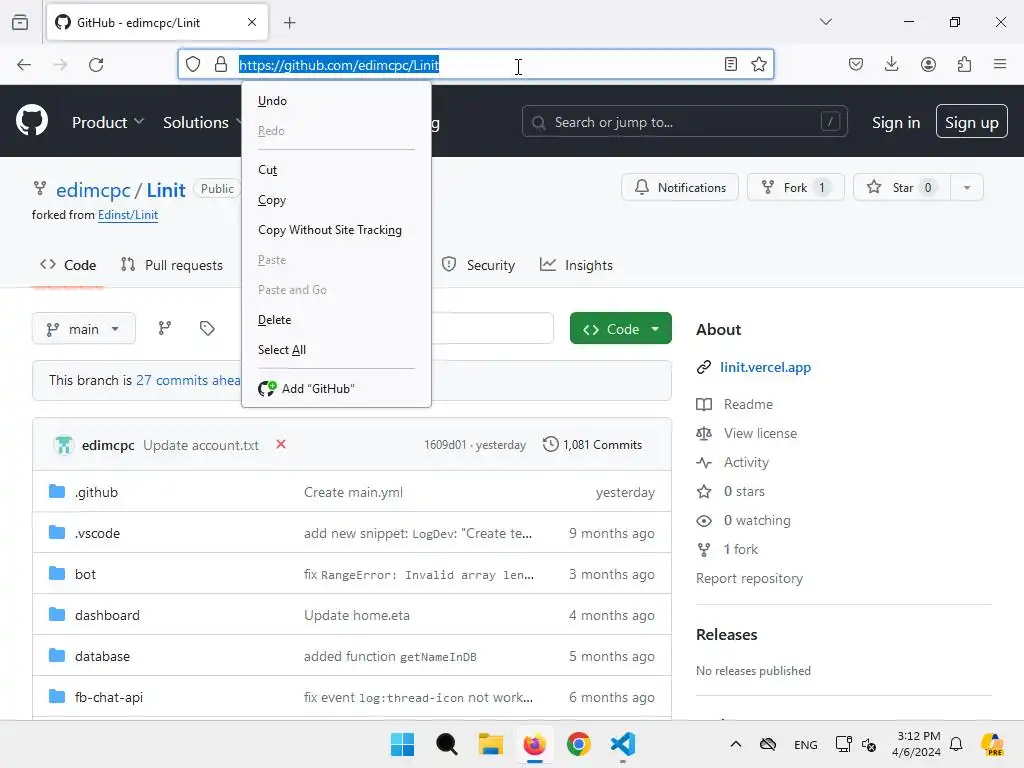Screen dimensions: 1024x768
Task: Open the extensions puzzle icon
Action: coord(965,64)
